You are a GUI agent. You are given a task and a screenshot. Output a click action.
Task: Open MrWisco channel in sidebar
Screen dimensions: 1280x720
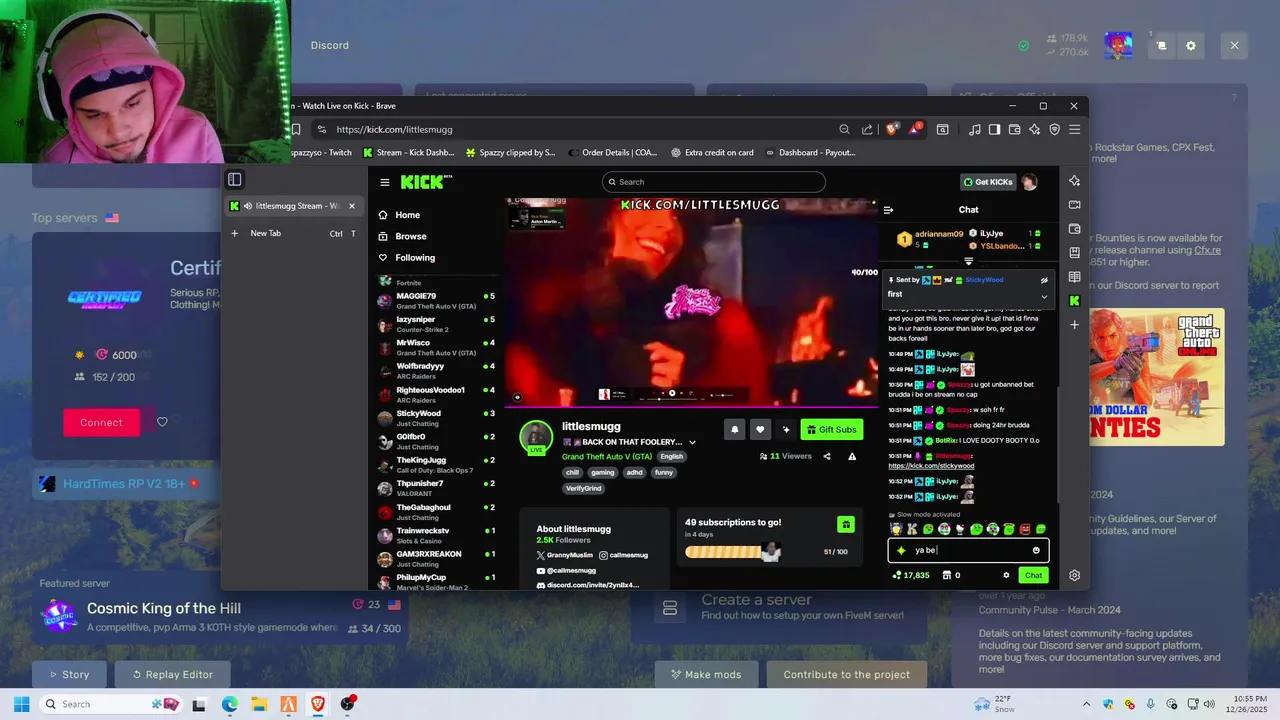436,347
